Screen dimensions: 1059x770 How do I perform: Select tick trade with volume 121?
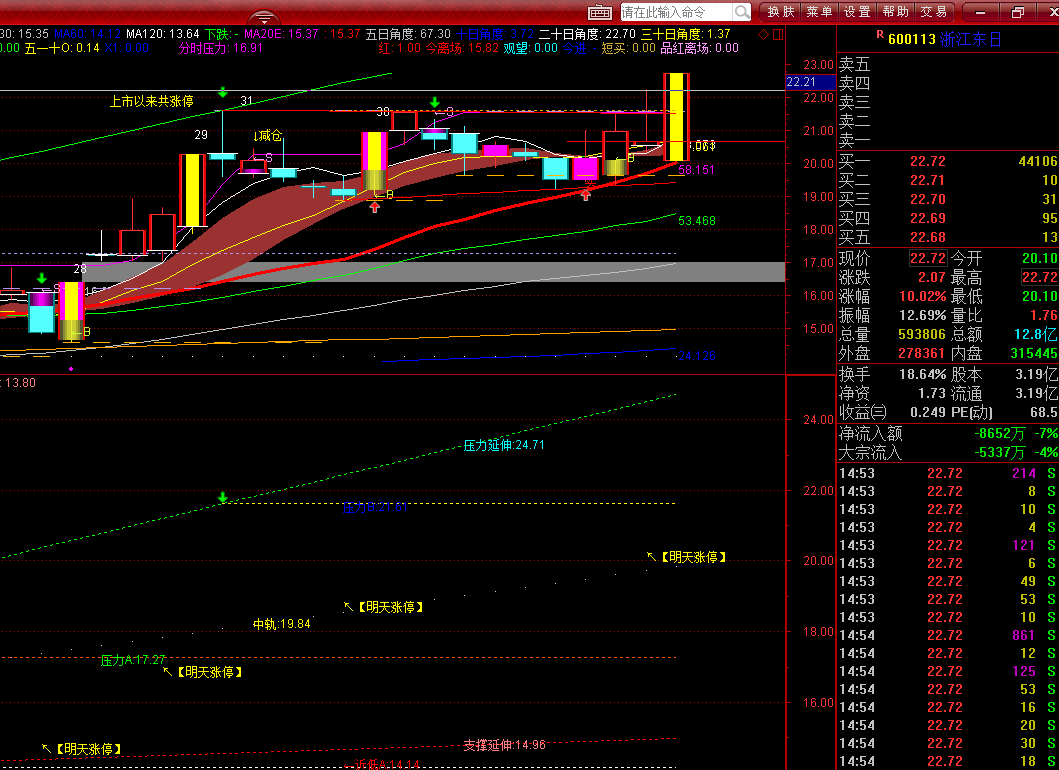[x=948, y=545]
